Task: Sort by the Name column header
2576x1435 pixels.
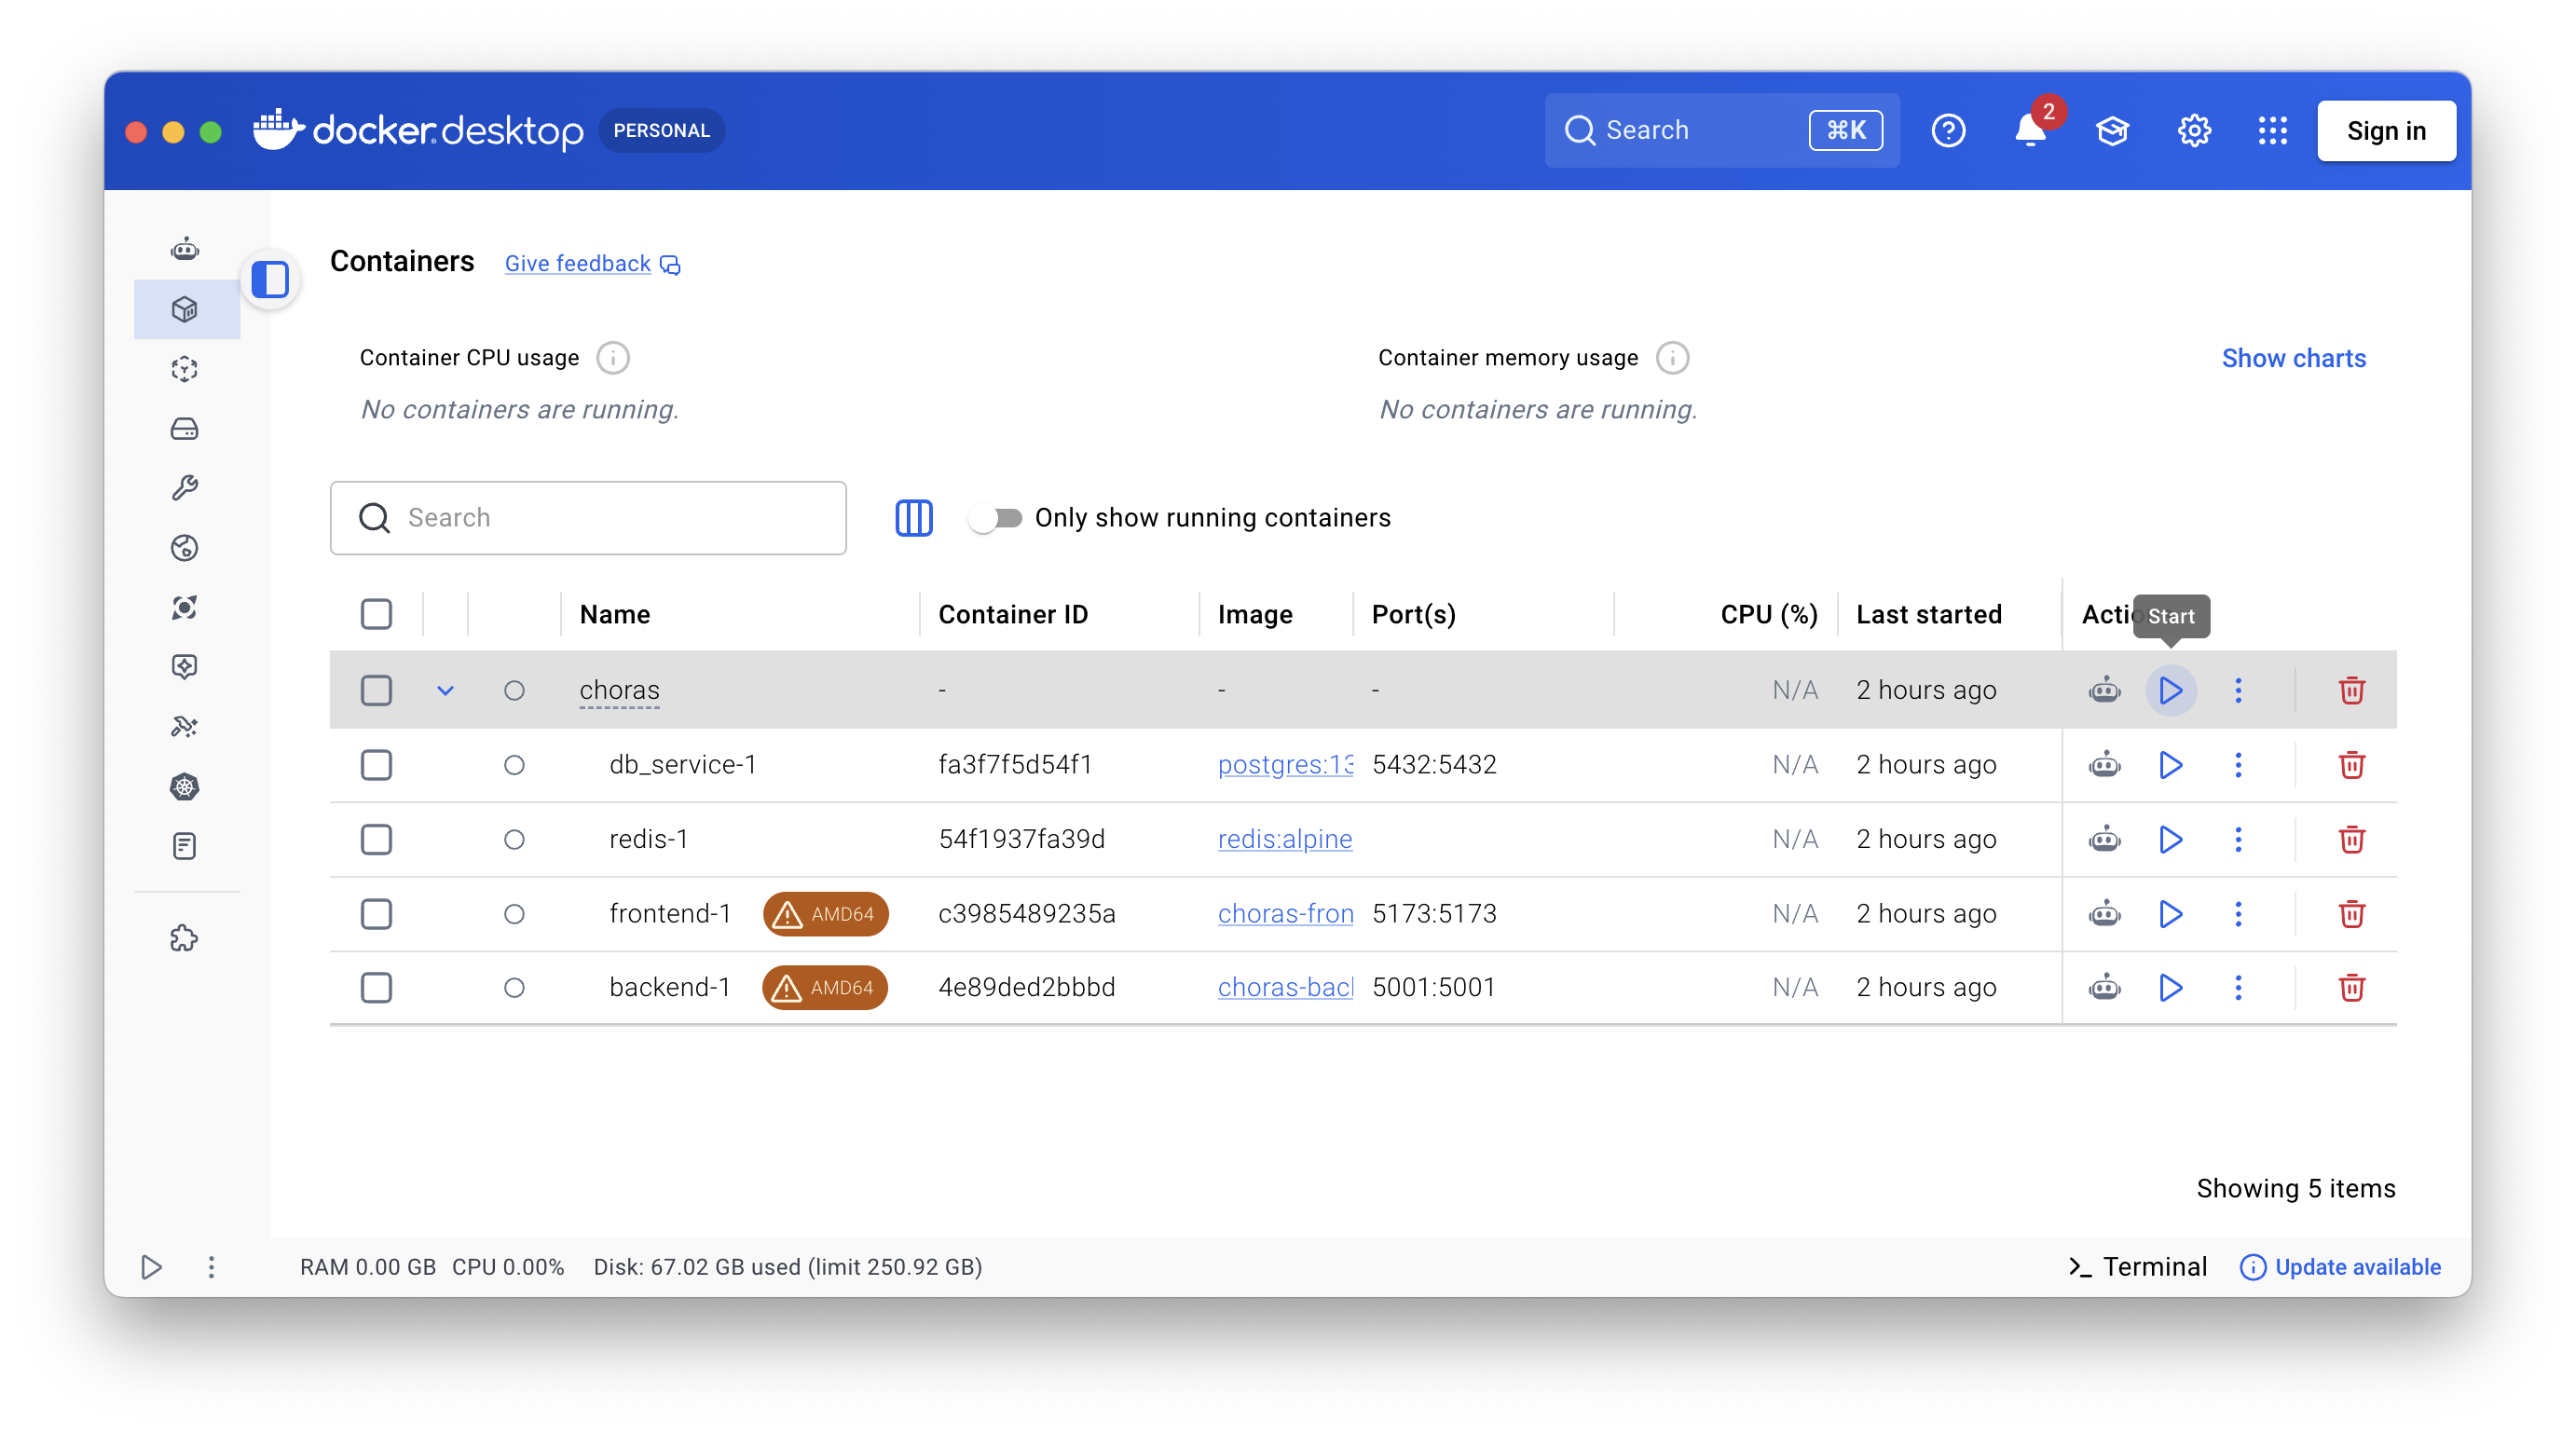Action: tap(615, 614)
